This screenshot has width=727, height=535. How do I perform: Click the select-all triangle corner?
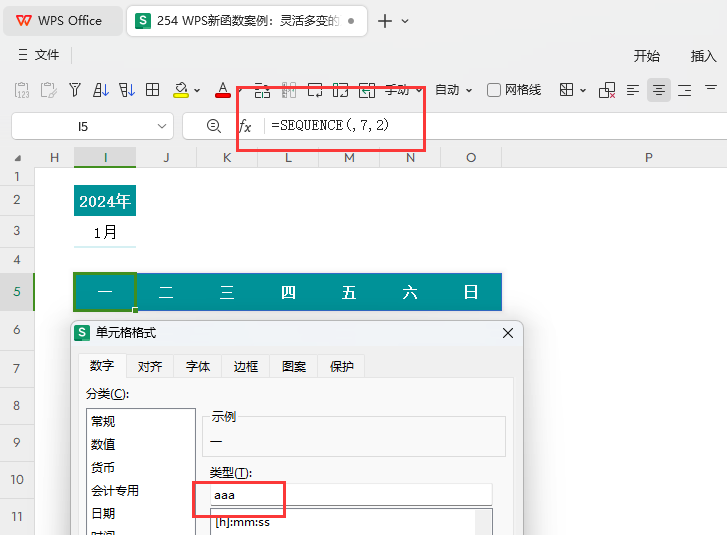18,158
